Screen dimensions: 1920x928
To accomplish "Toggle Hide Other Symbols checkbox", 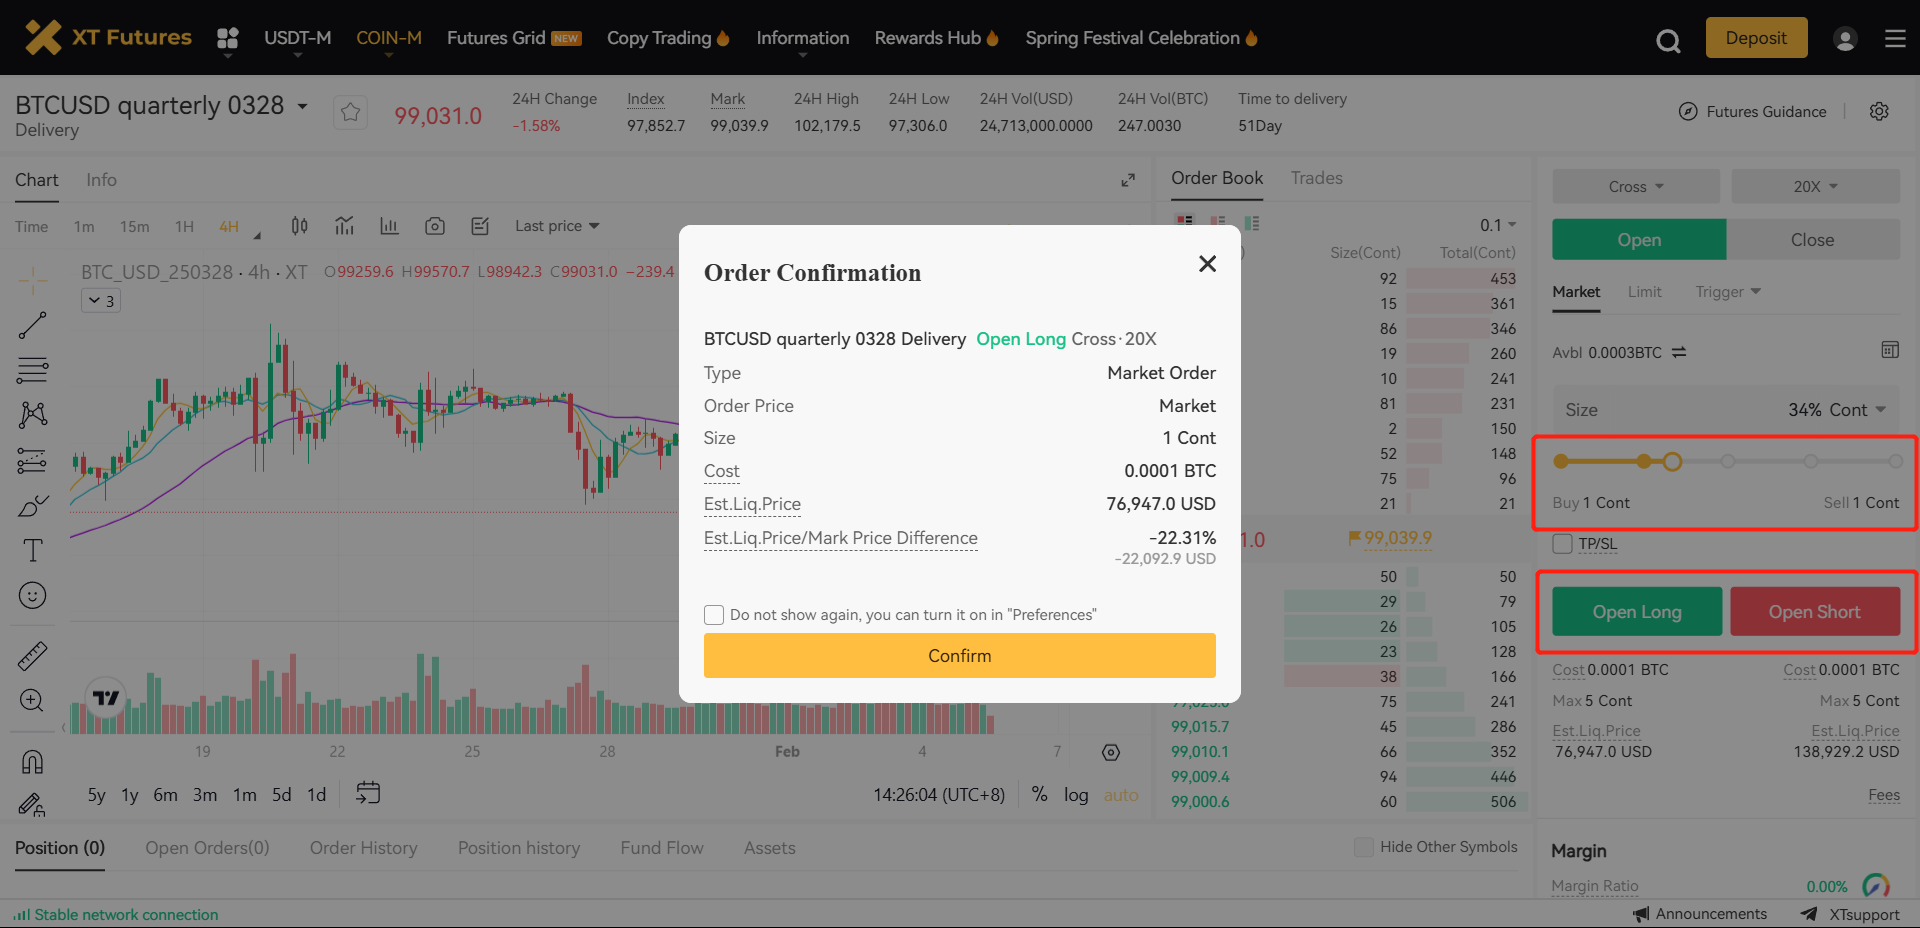I will 1363,847.
